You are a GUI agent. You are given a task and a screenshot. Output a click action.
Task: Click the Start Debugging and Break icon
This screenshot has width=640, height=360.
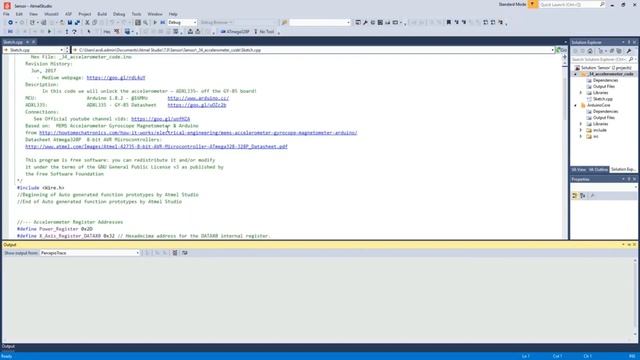(x=162, y=22)
